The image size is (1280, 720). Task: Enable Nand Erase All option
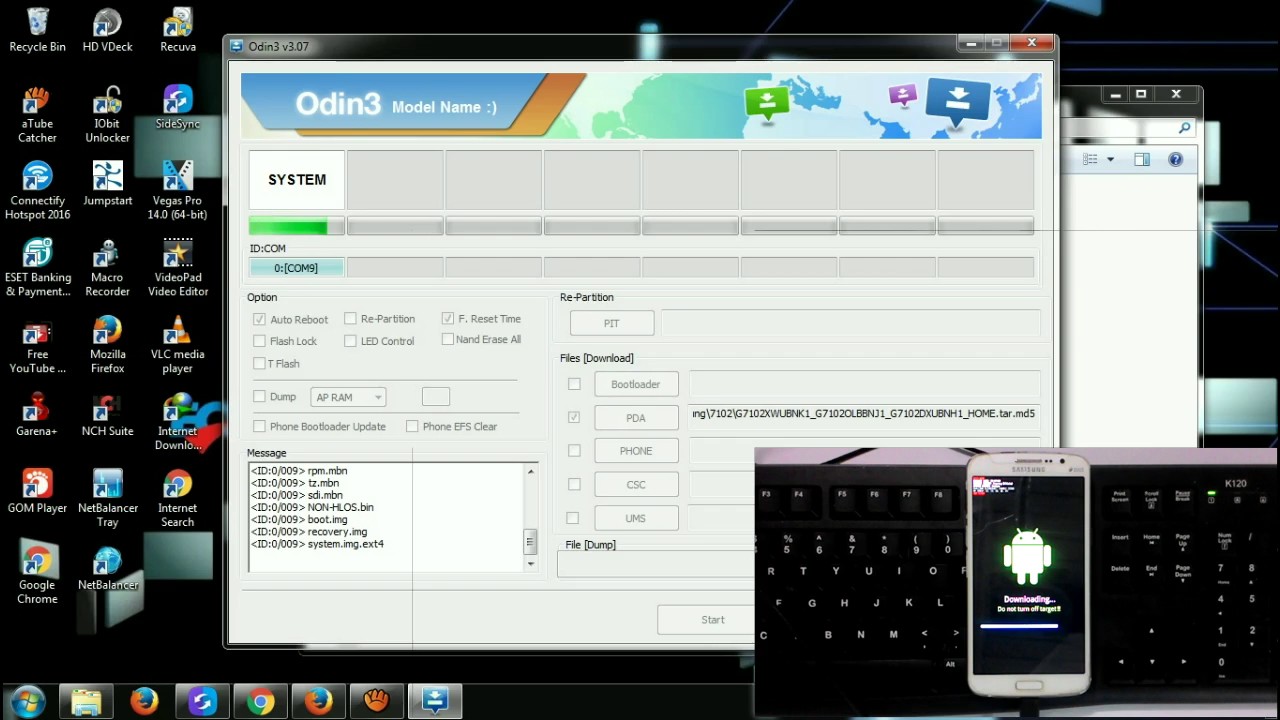[448, 339]
